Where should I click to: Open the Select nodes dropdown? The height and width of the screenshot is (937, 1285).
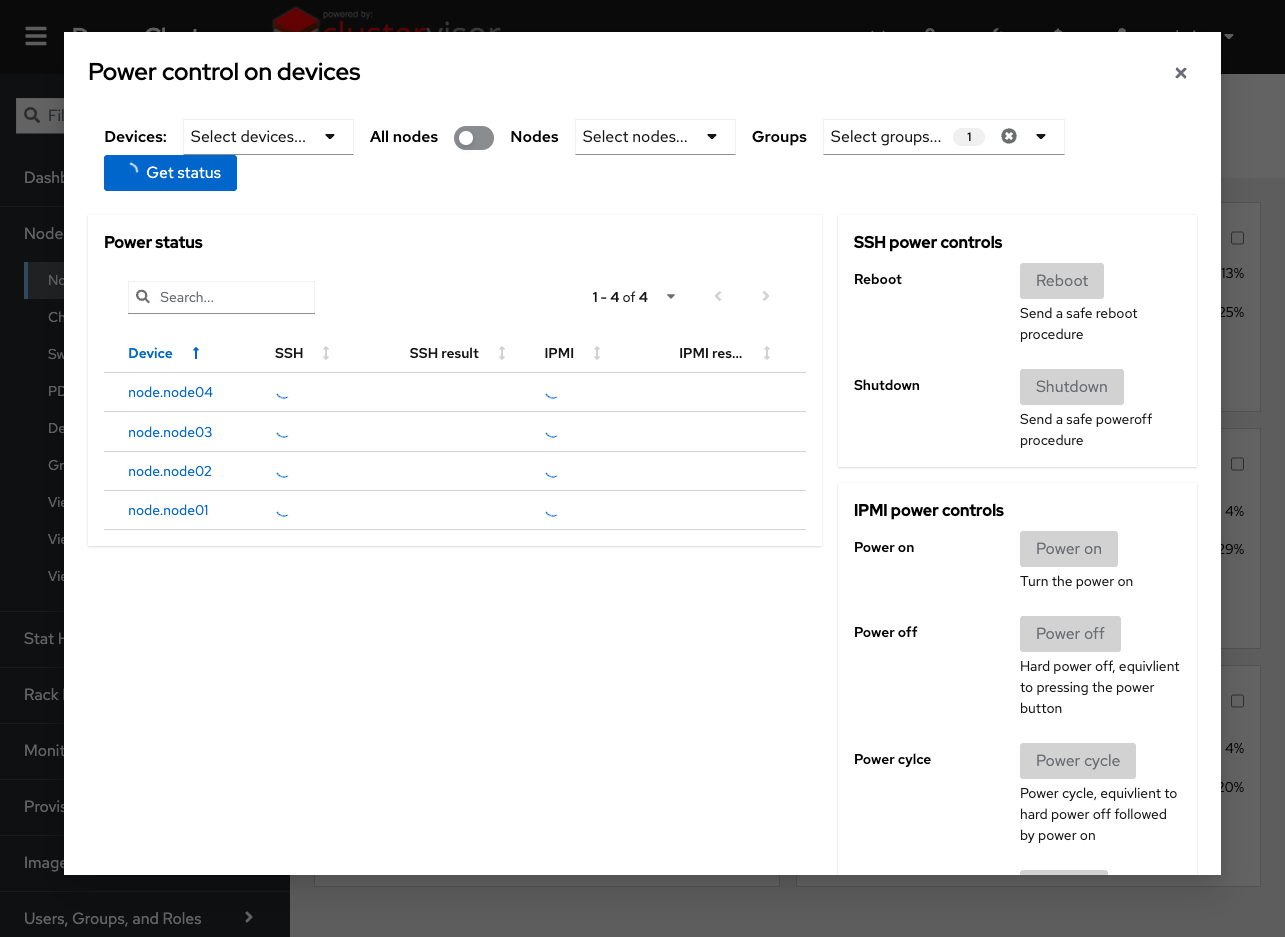(x=655, y=137)
